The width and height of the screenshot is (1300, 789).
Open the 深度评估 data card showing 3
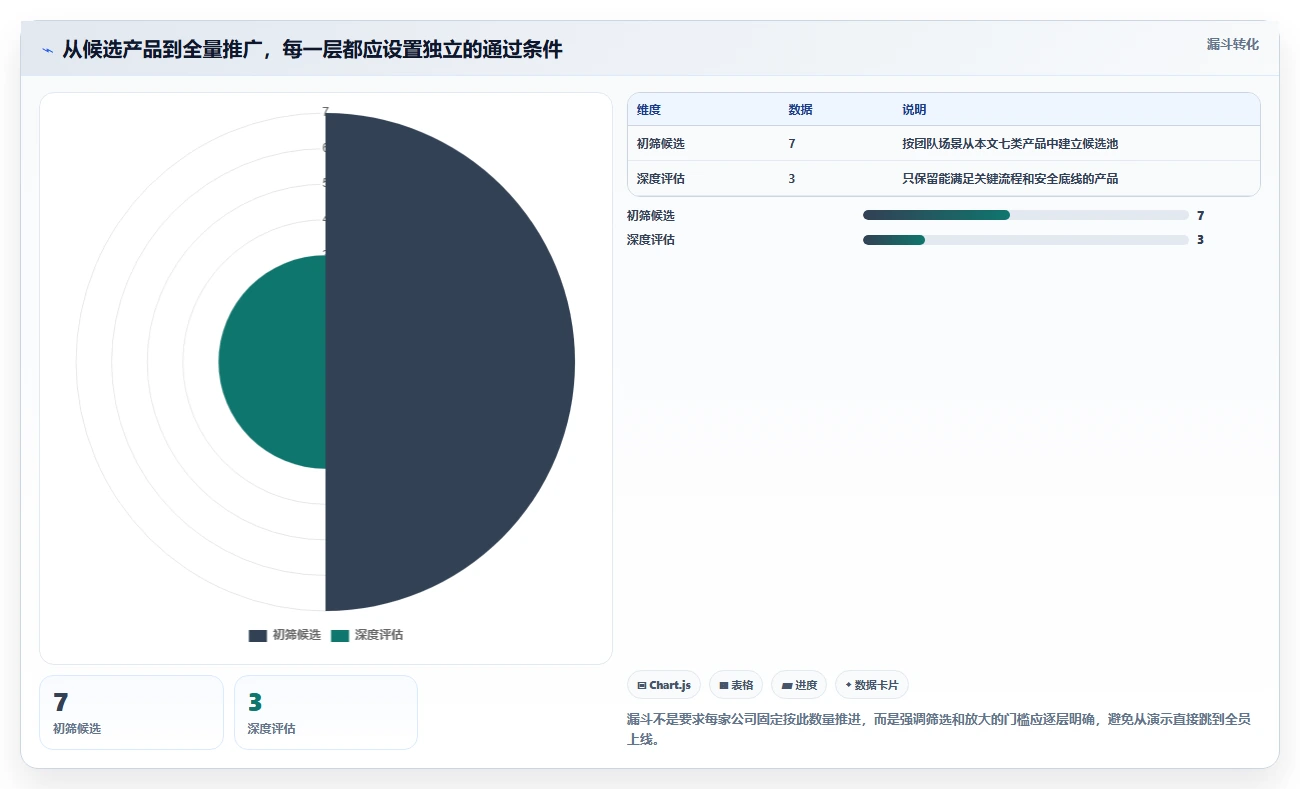coord(326,712)
